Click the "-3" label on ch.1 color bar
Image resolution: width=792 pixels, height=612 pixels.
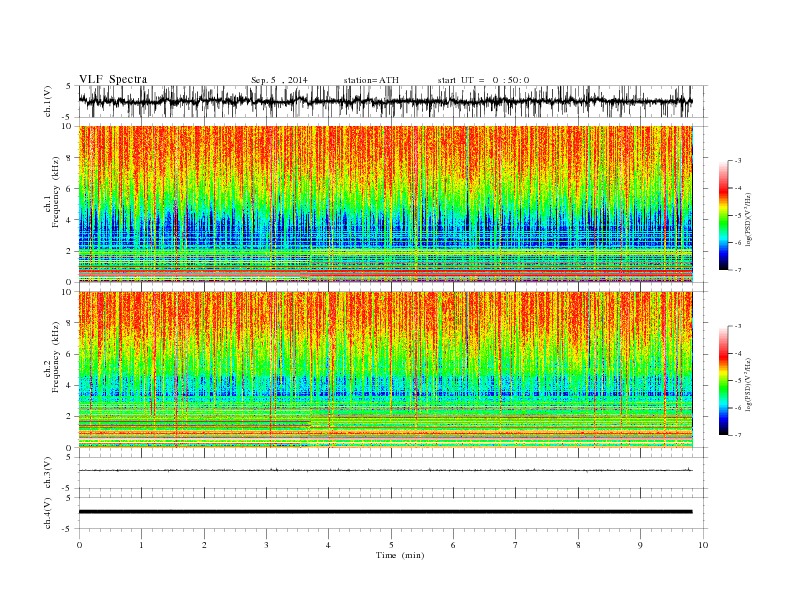coord(738,161)
